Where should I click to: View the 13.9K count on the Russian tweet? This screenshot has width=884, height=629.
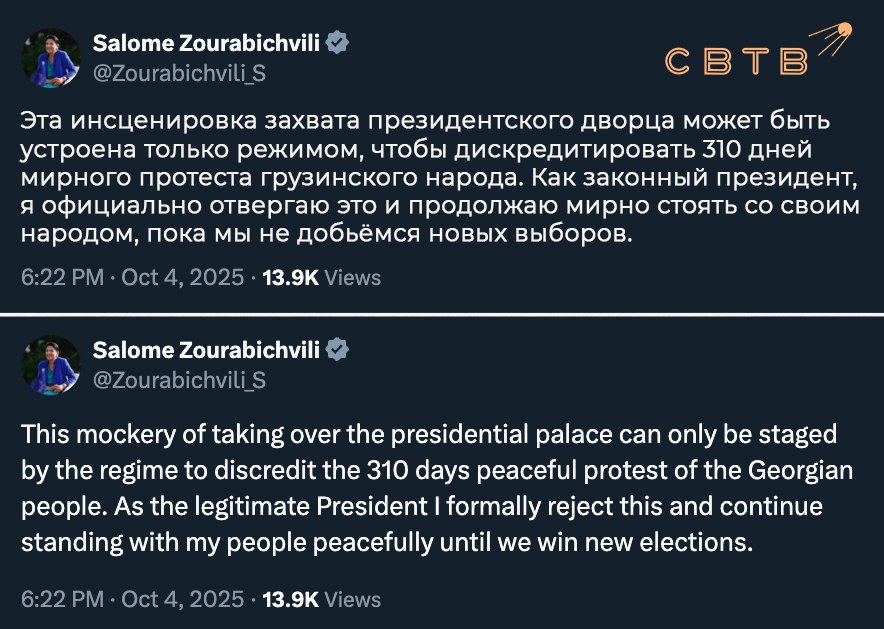tap(289, 278)
